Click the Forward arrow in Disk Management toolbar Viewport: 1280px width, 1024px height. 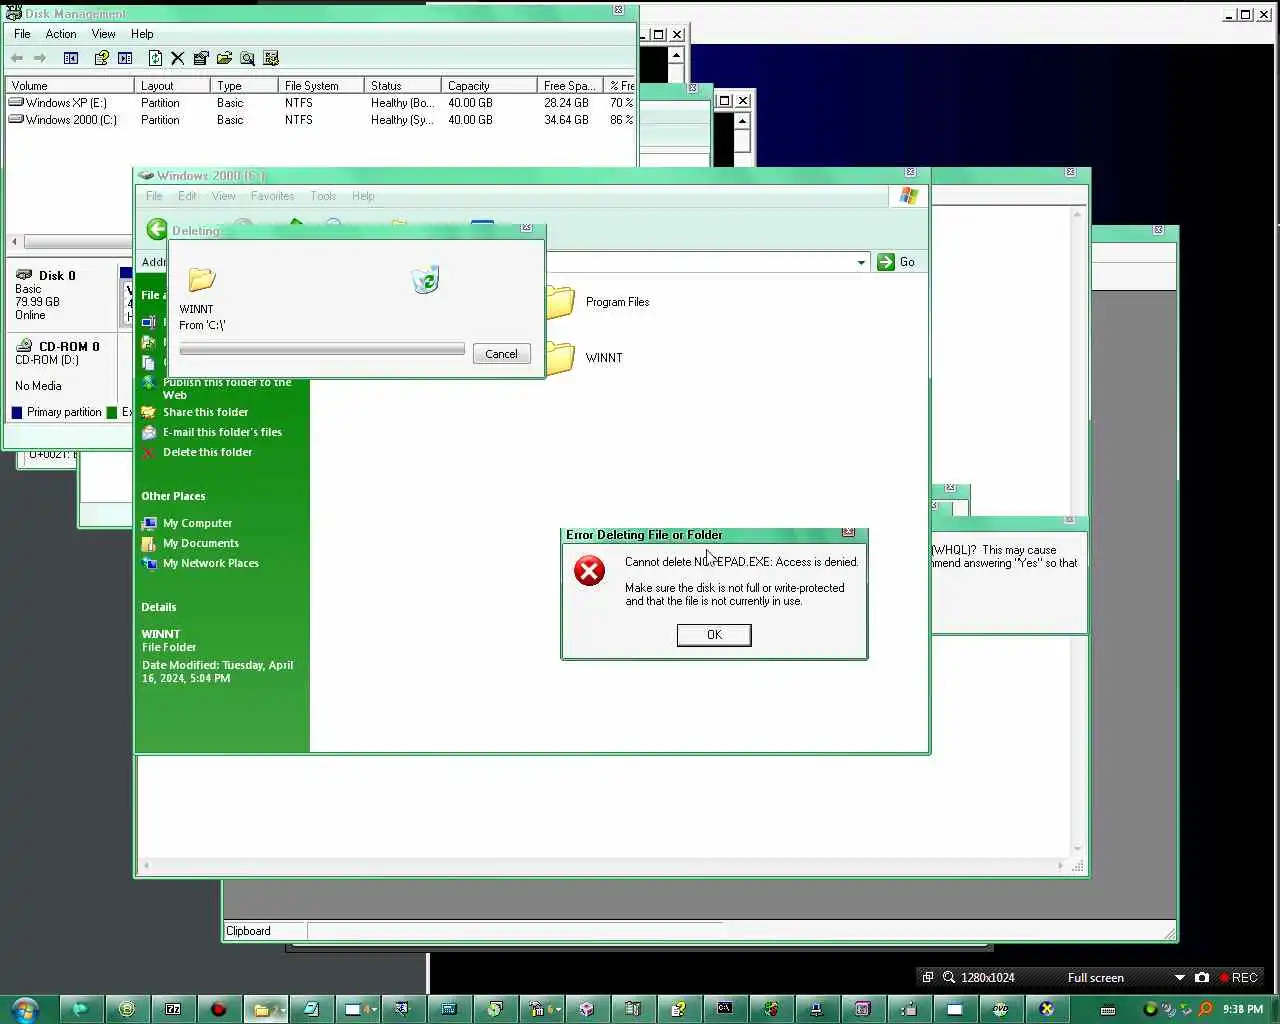pyautogui.click(x=40, y=58)
